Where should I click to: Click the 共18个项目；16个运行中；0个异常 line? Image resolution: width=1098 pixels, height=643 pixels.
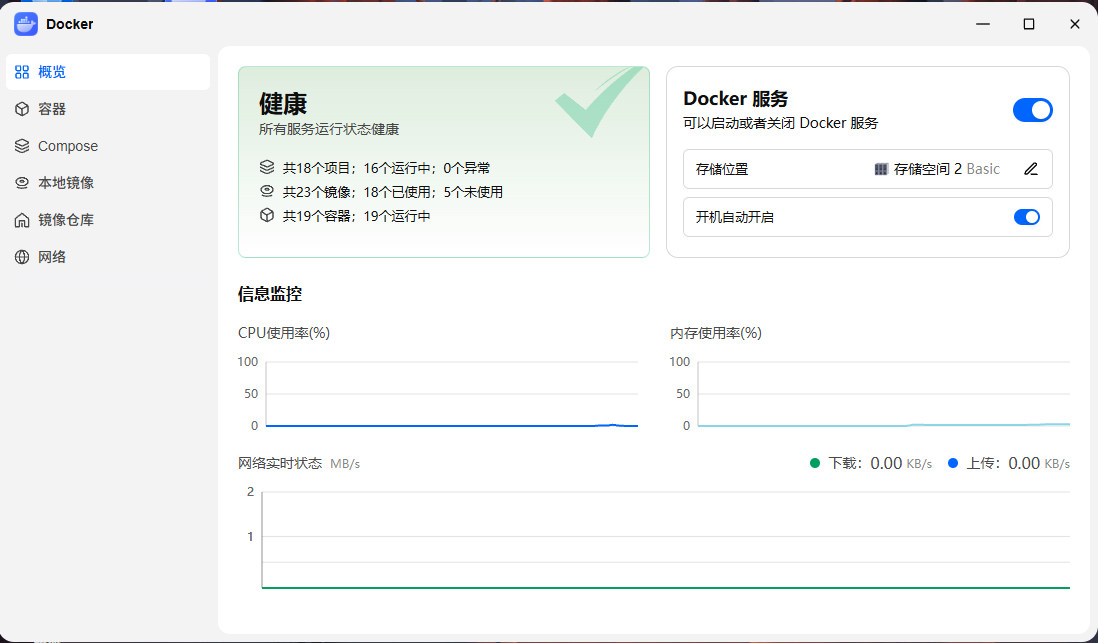387,168
